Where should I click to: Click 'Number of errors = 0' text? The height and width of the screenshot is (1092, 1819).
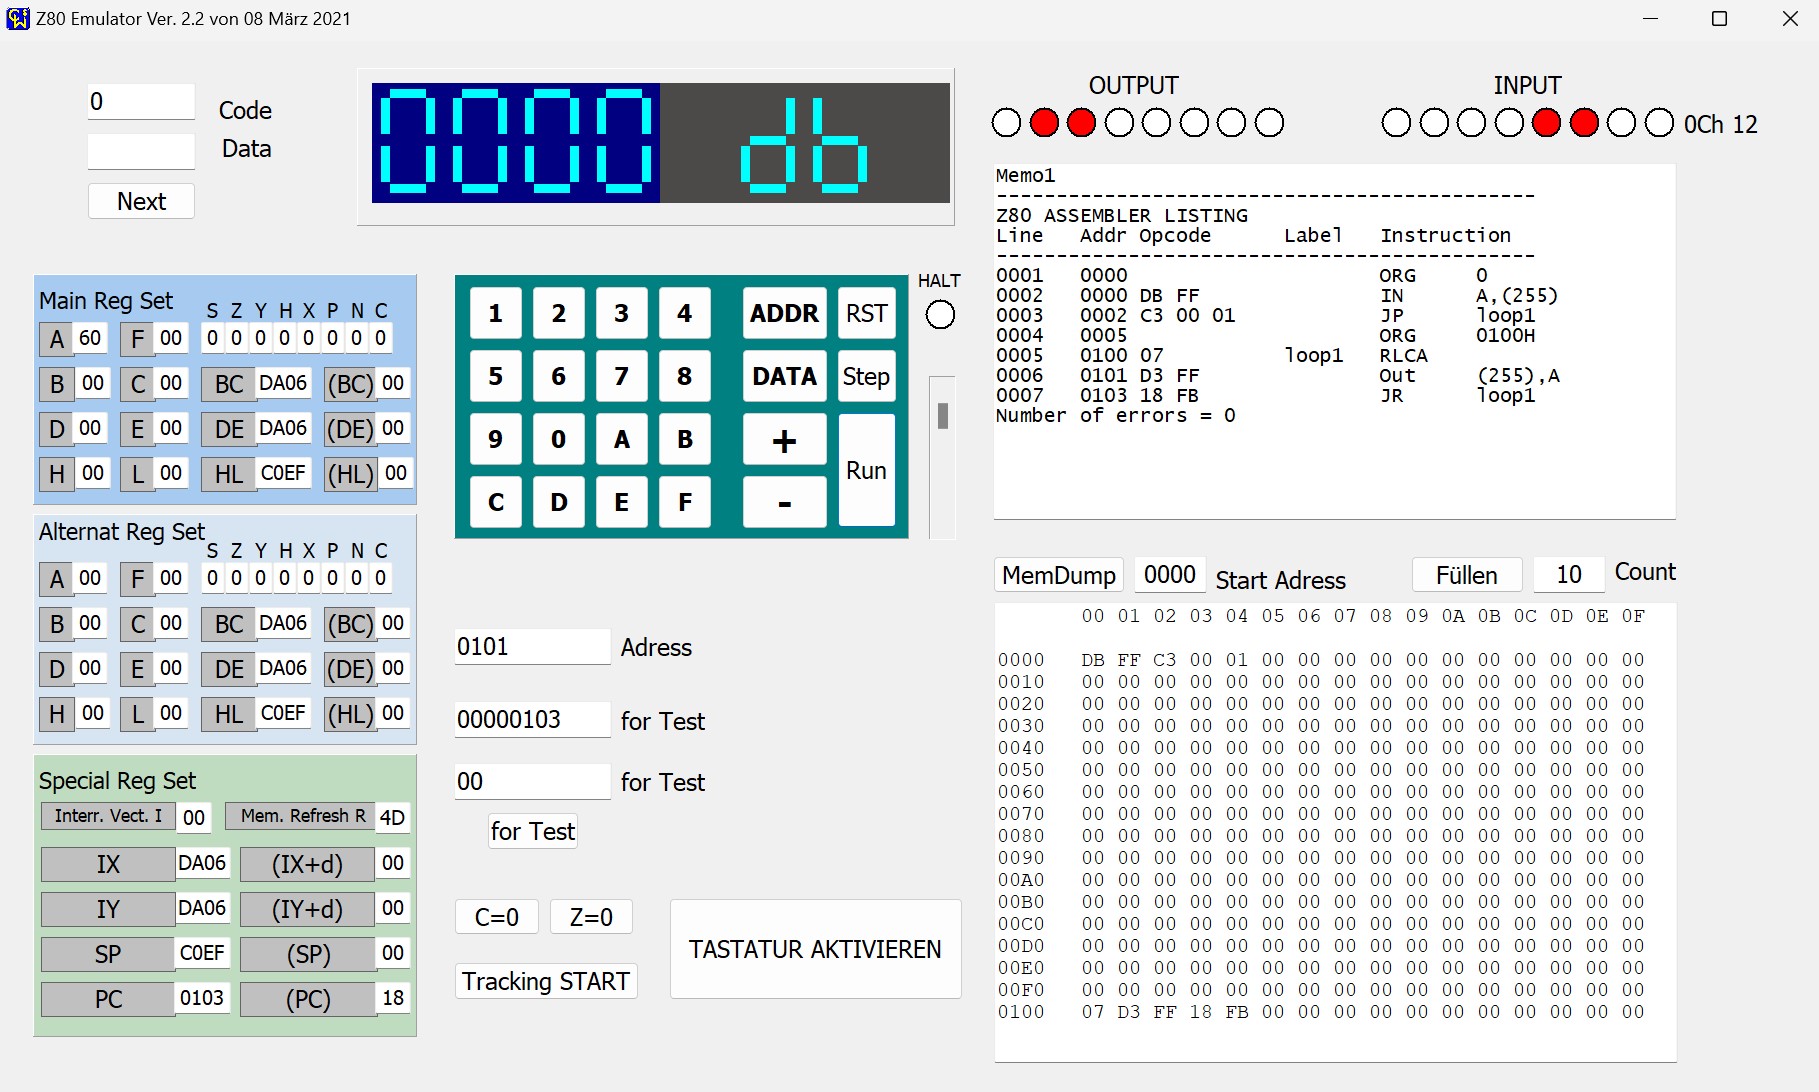point(1115,415)
